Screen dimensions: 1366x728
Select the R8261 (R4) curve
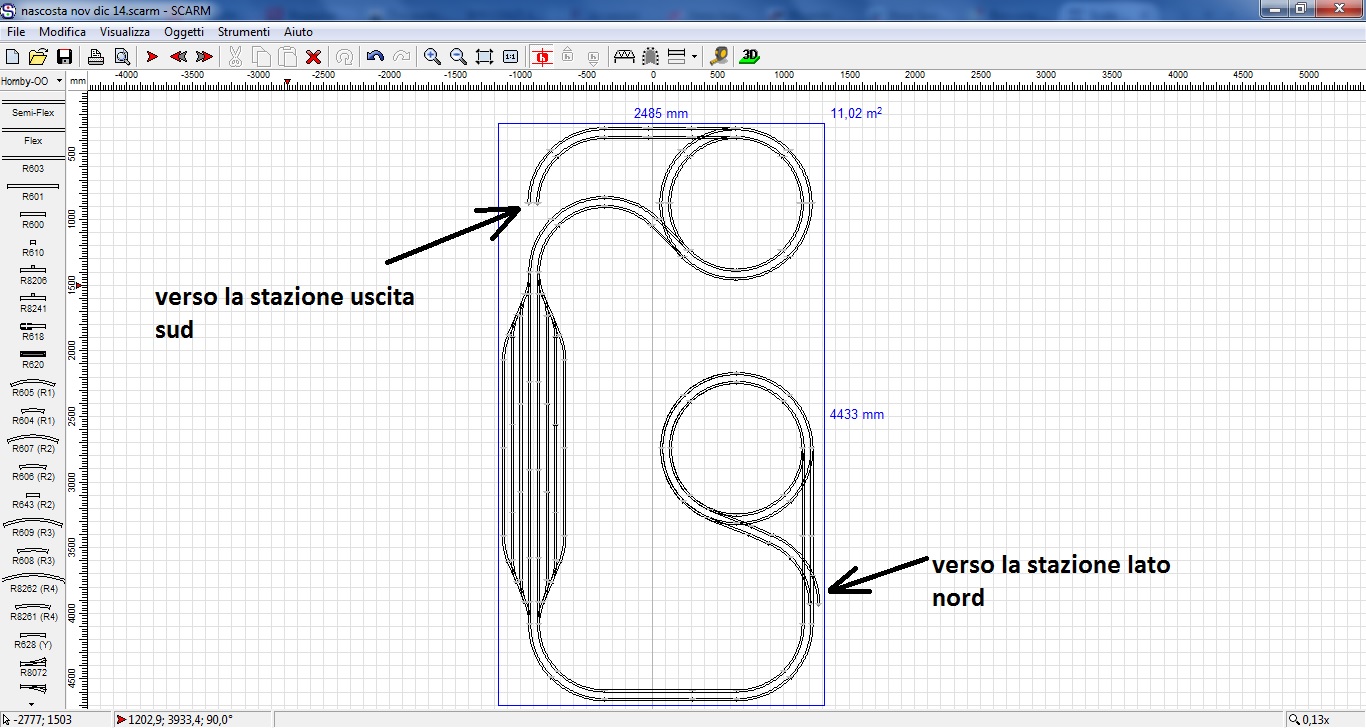pyautogui.click(x=33, y=613)
